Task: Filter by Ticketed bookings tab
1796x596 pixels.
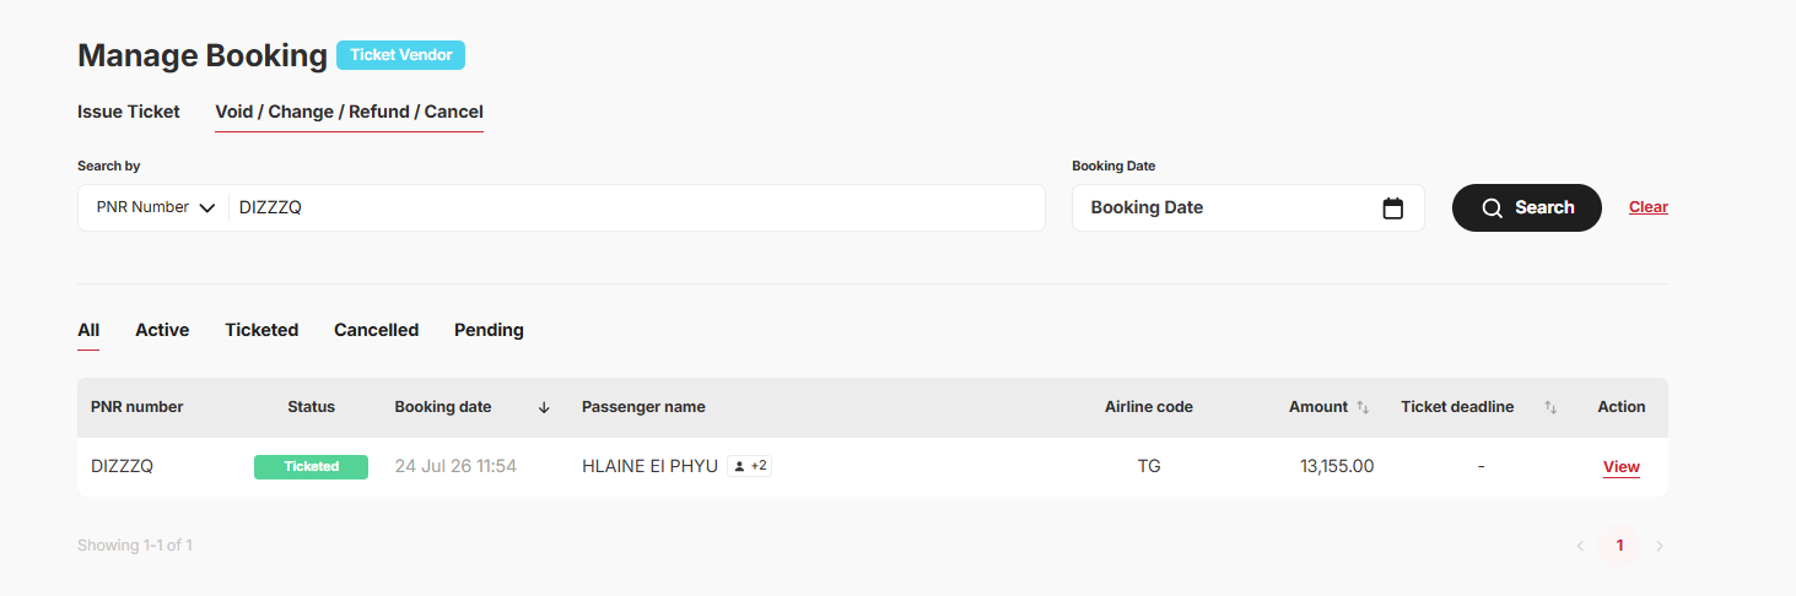Action: [261, 330]
